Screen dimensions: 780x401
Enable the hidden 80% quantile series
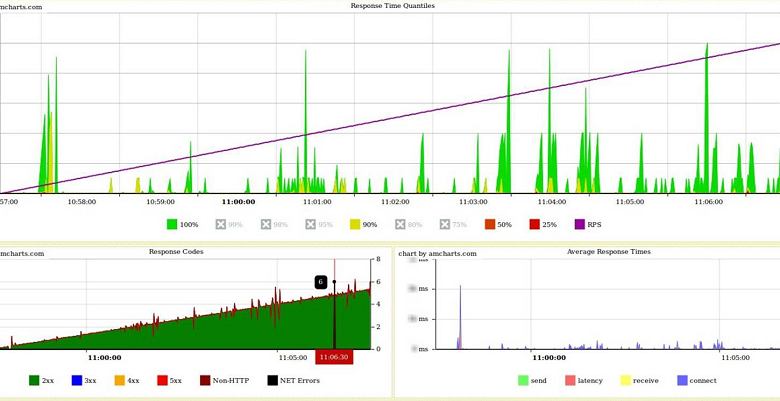(x=402, y=225)
